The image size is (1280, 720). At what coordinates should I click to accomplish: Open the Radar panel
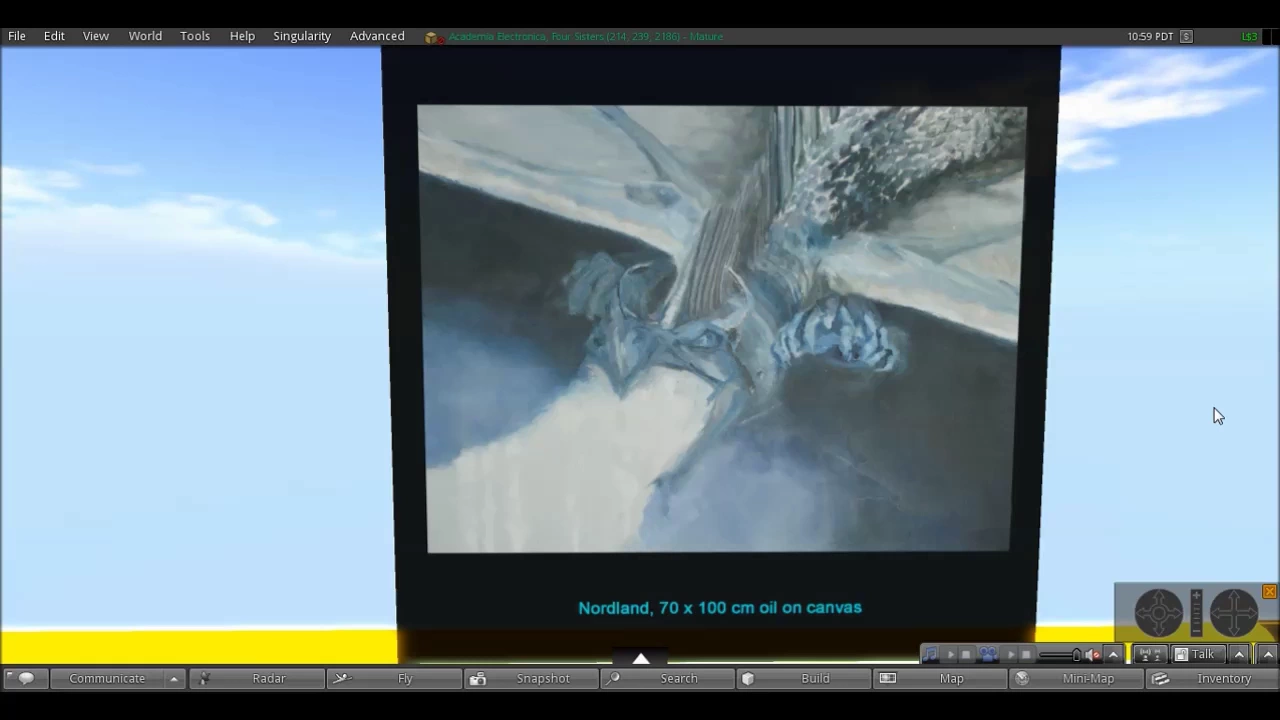click(x=256, y=678)
